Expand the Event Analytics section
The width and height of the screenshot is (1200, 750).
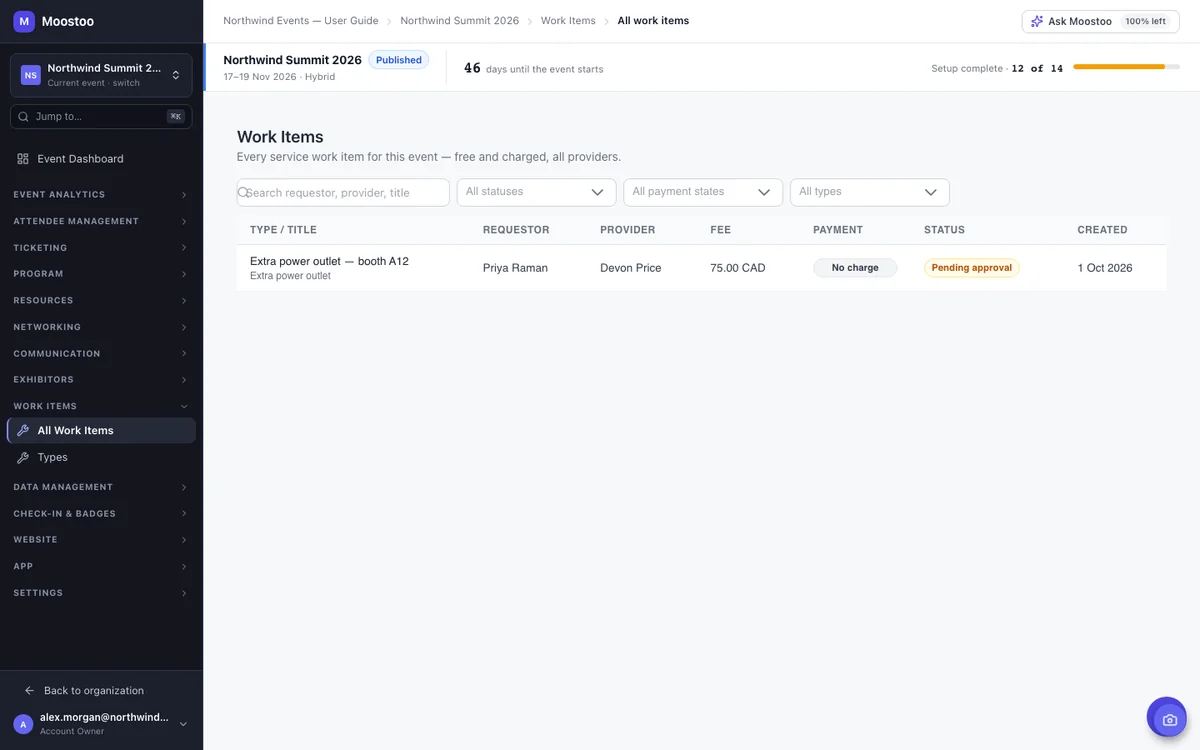coord(100,195)
